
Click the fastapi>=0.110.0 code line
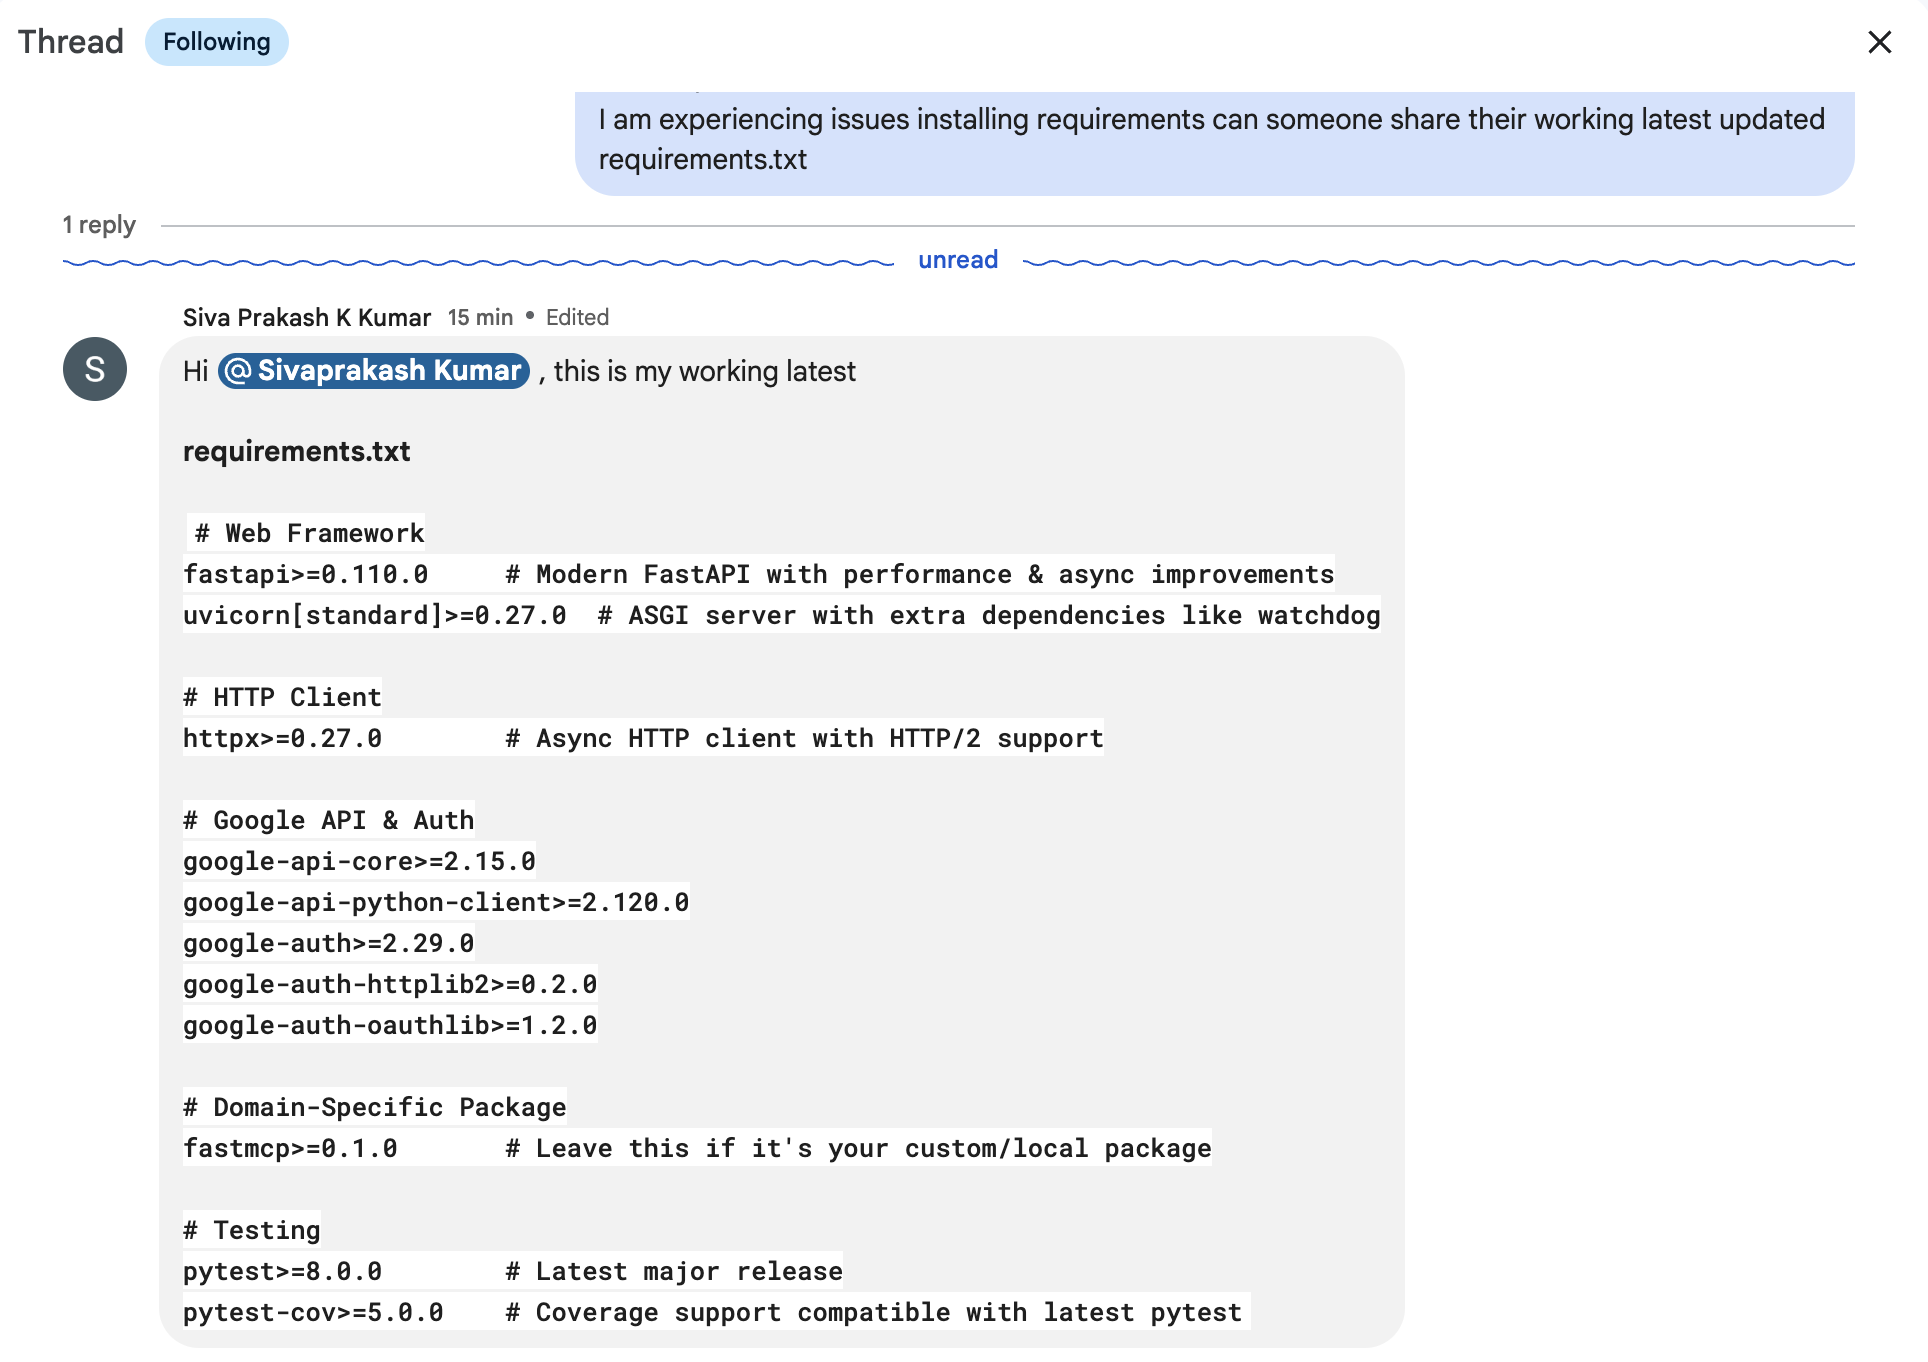tap(305, 574)
